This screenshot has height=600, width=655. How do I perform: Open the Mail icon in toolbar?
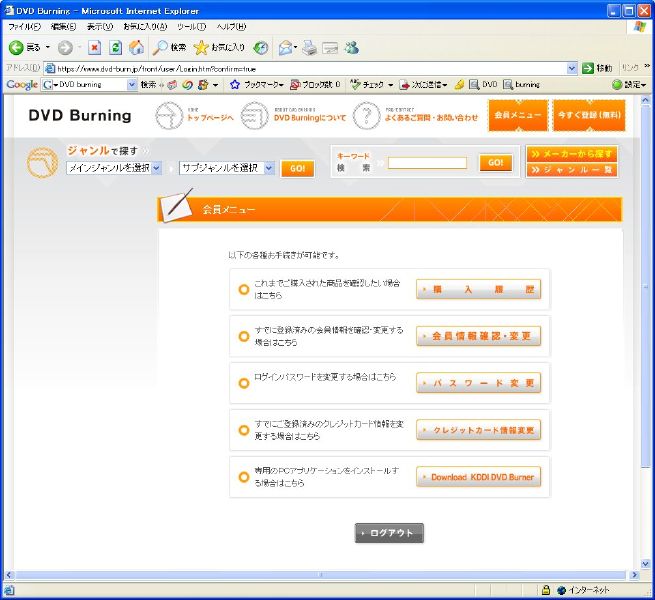pyautogui.click(x=287, y=47)
